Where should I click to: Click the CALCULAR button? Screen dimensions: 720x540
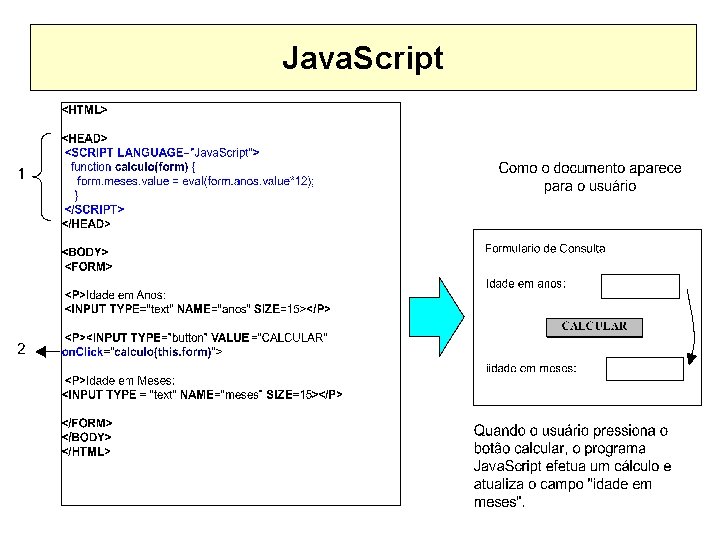pos(594,327)
